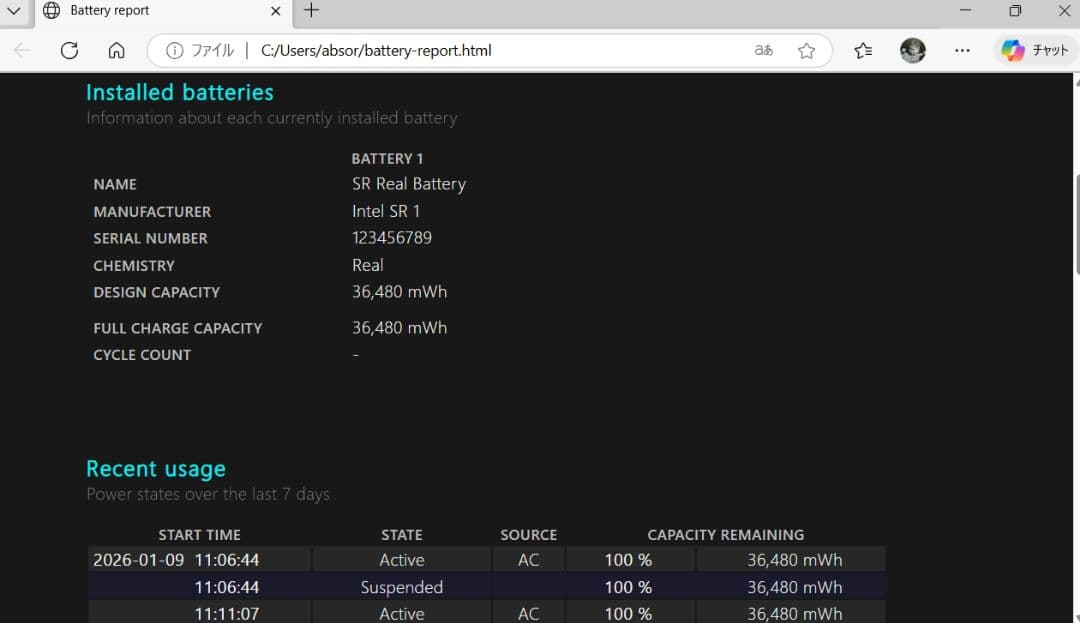Click the Recent usage heading
The image size is (1080, 623).
coord(156,469)
